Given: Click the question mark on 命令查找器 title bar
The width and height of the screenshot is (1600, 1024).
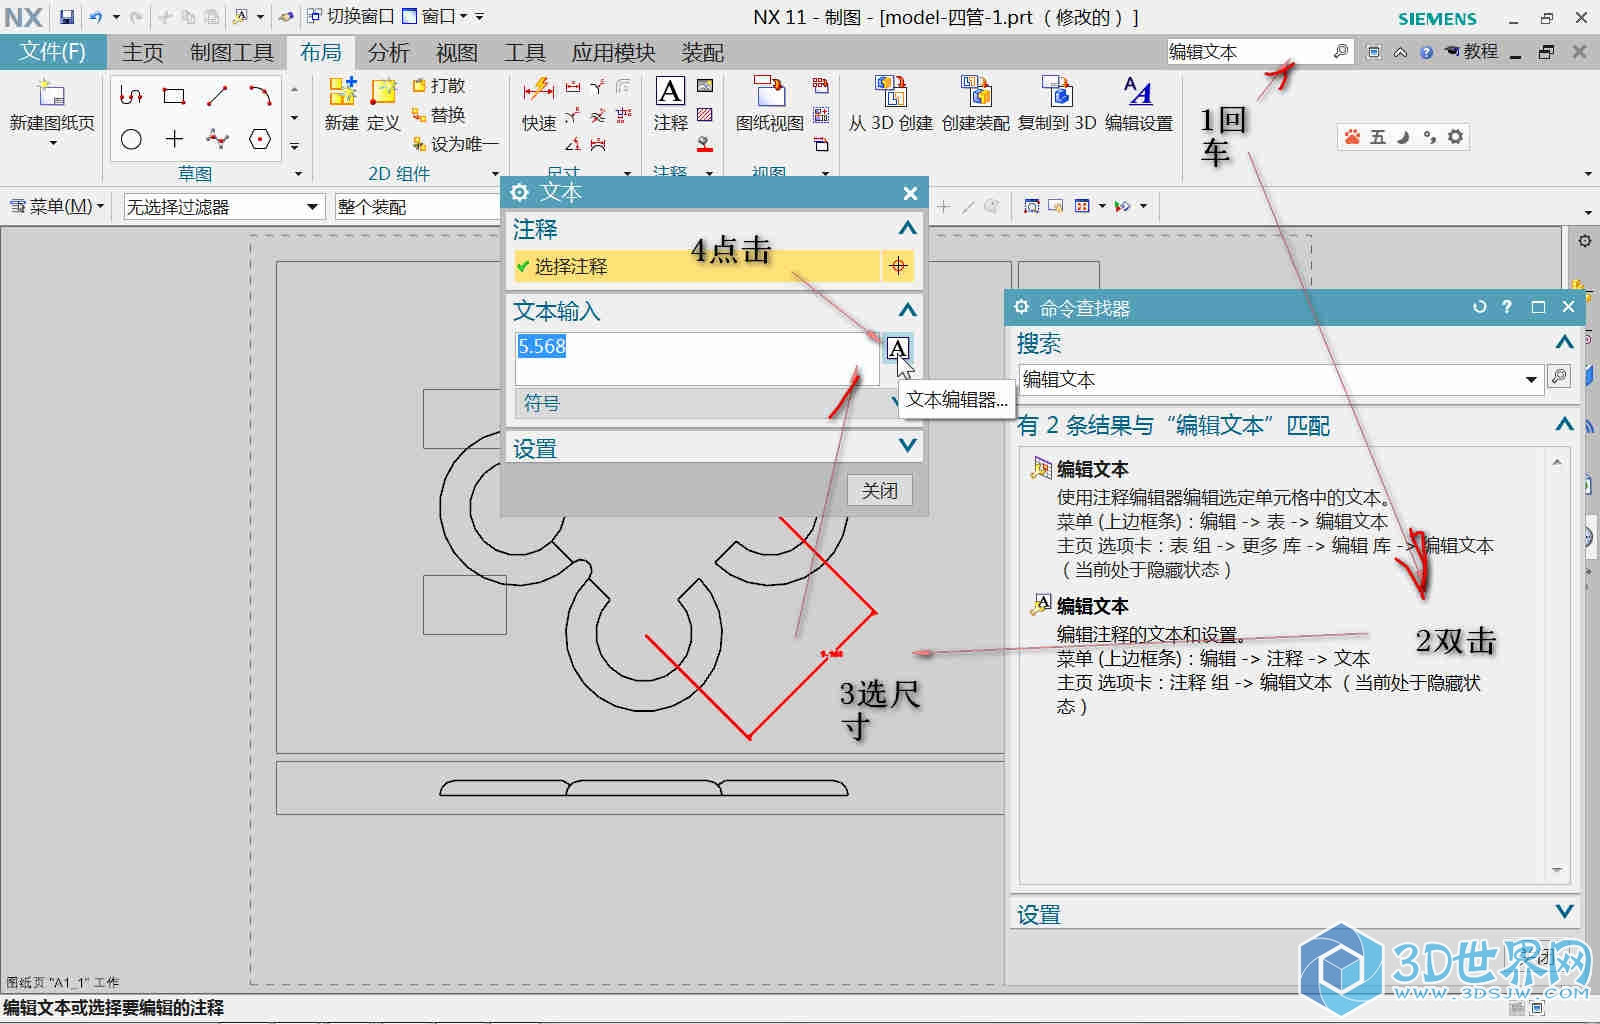Looking at the screenshot, I should (1507, 307).
